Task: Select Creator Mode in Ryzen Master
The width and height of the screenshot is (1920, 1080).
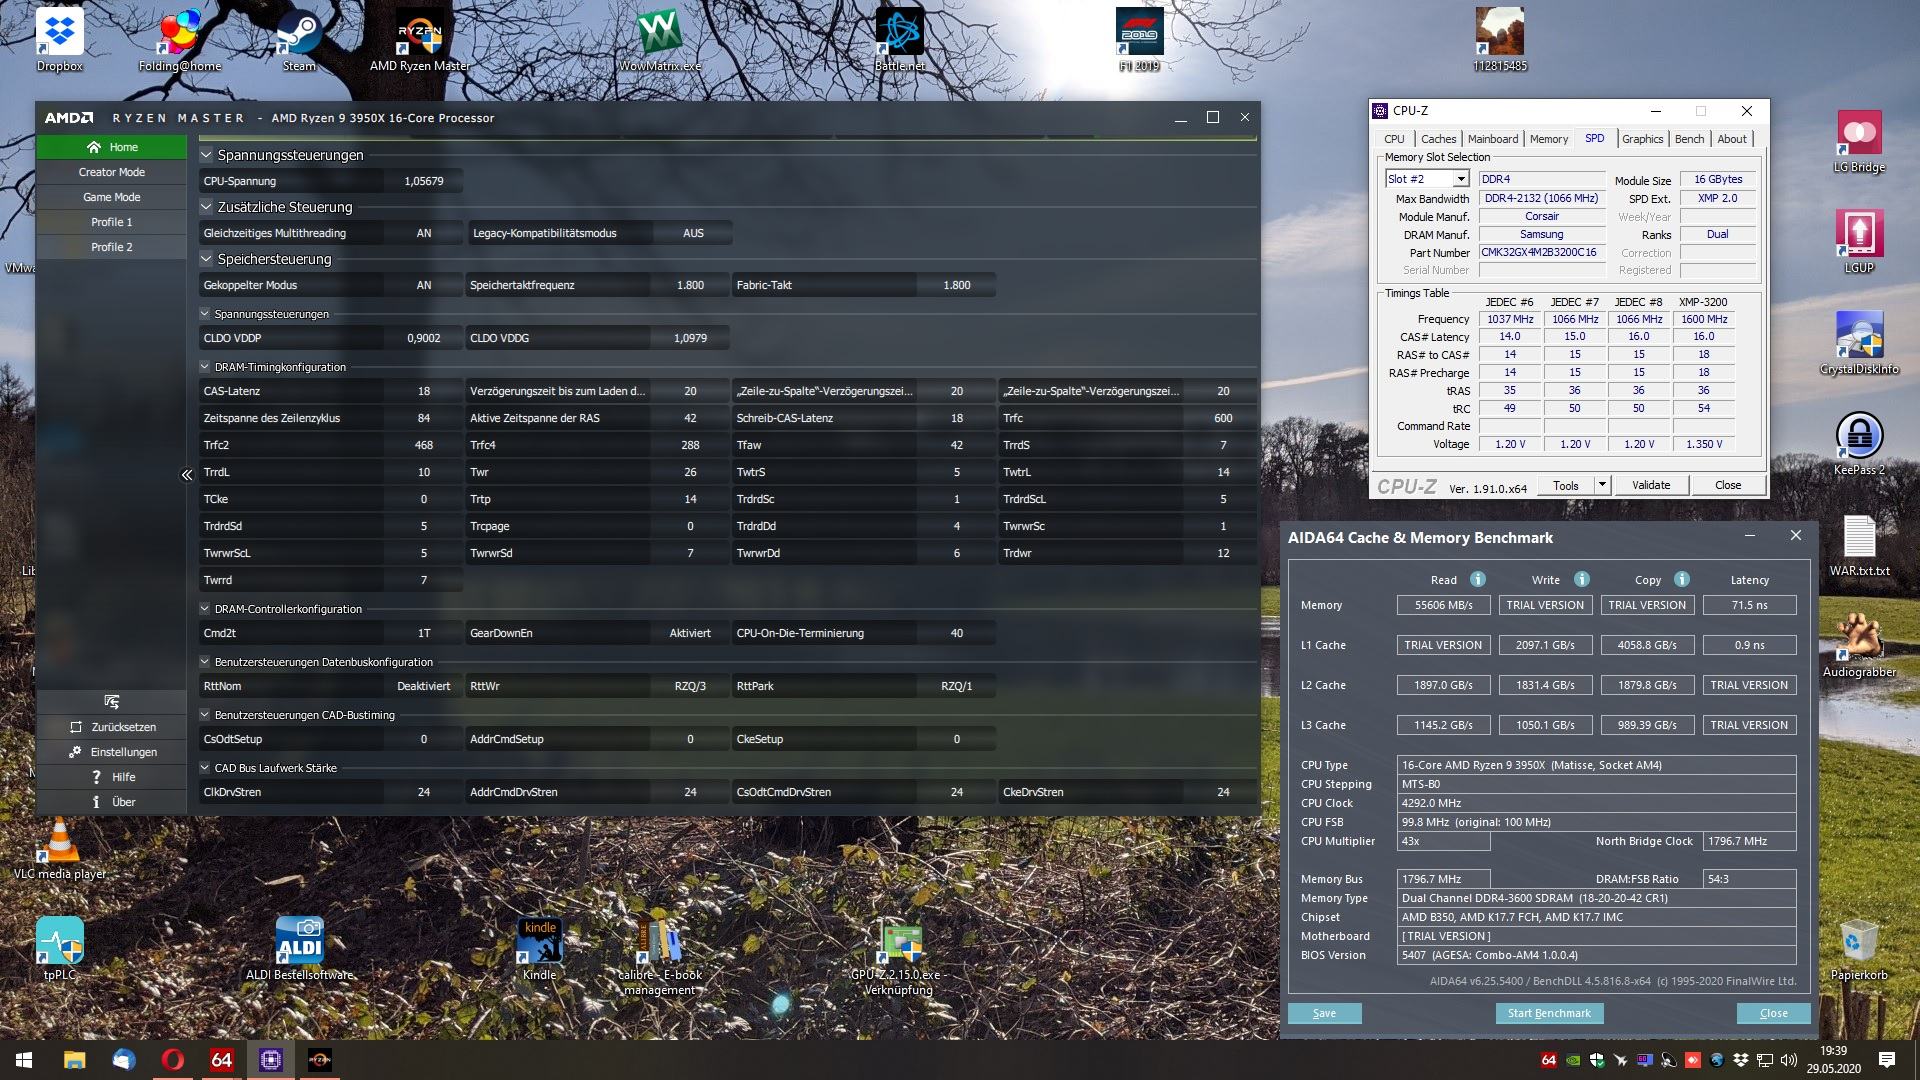Action: click(x=111, y=172)
